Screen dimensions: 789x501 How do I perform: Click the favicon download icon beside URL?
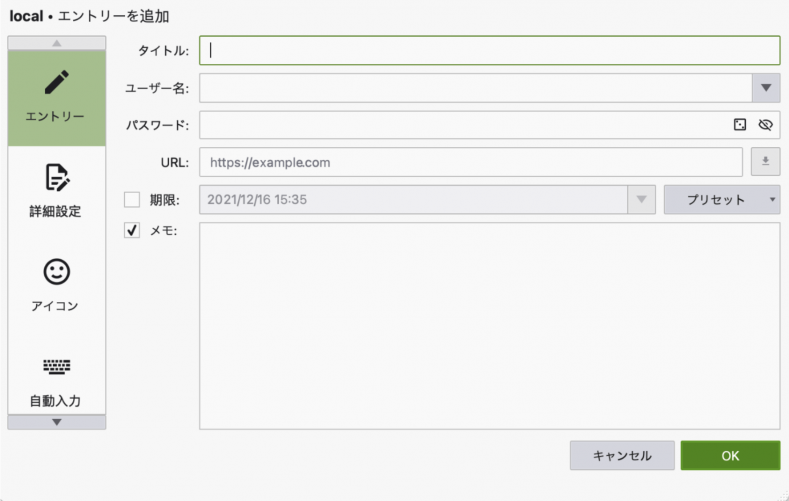pyautogui.click(x=765, y=161)
